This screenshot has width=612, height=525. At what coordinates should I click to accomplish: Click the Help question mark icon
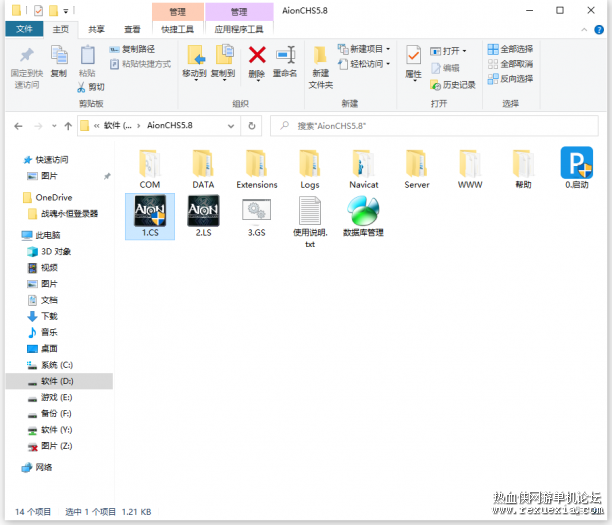click(599, 30)
